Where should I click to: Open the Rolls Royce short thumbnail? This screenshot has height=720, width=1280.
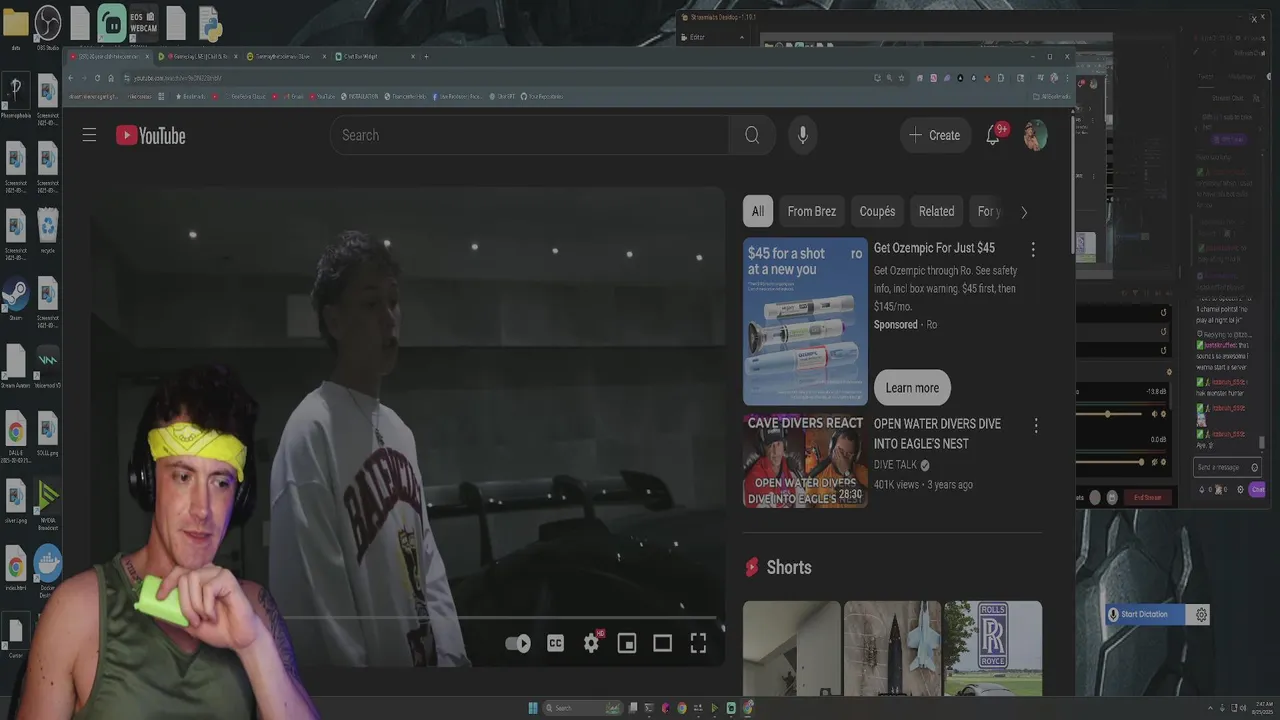pyautogui.click(x=993, y=648)
